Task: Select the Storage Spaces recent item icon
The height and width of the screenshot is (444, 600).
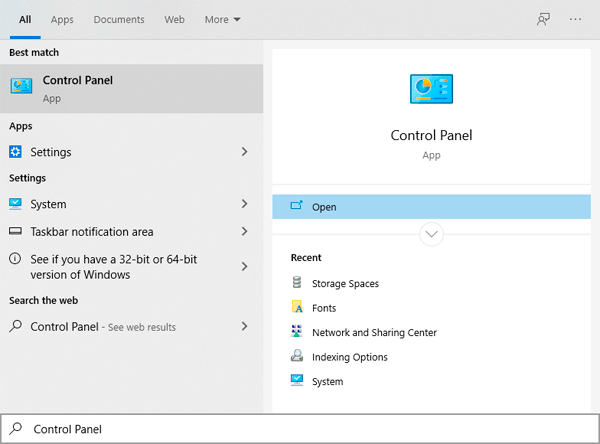Action: (x=297, y=282)
